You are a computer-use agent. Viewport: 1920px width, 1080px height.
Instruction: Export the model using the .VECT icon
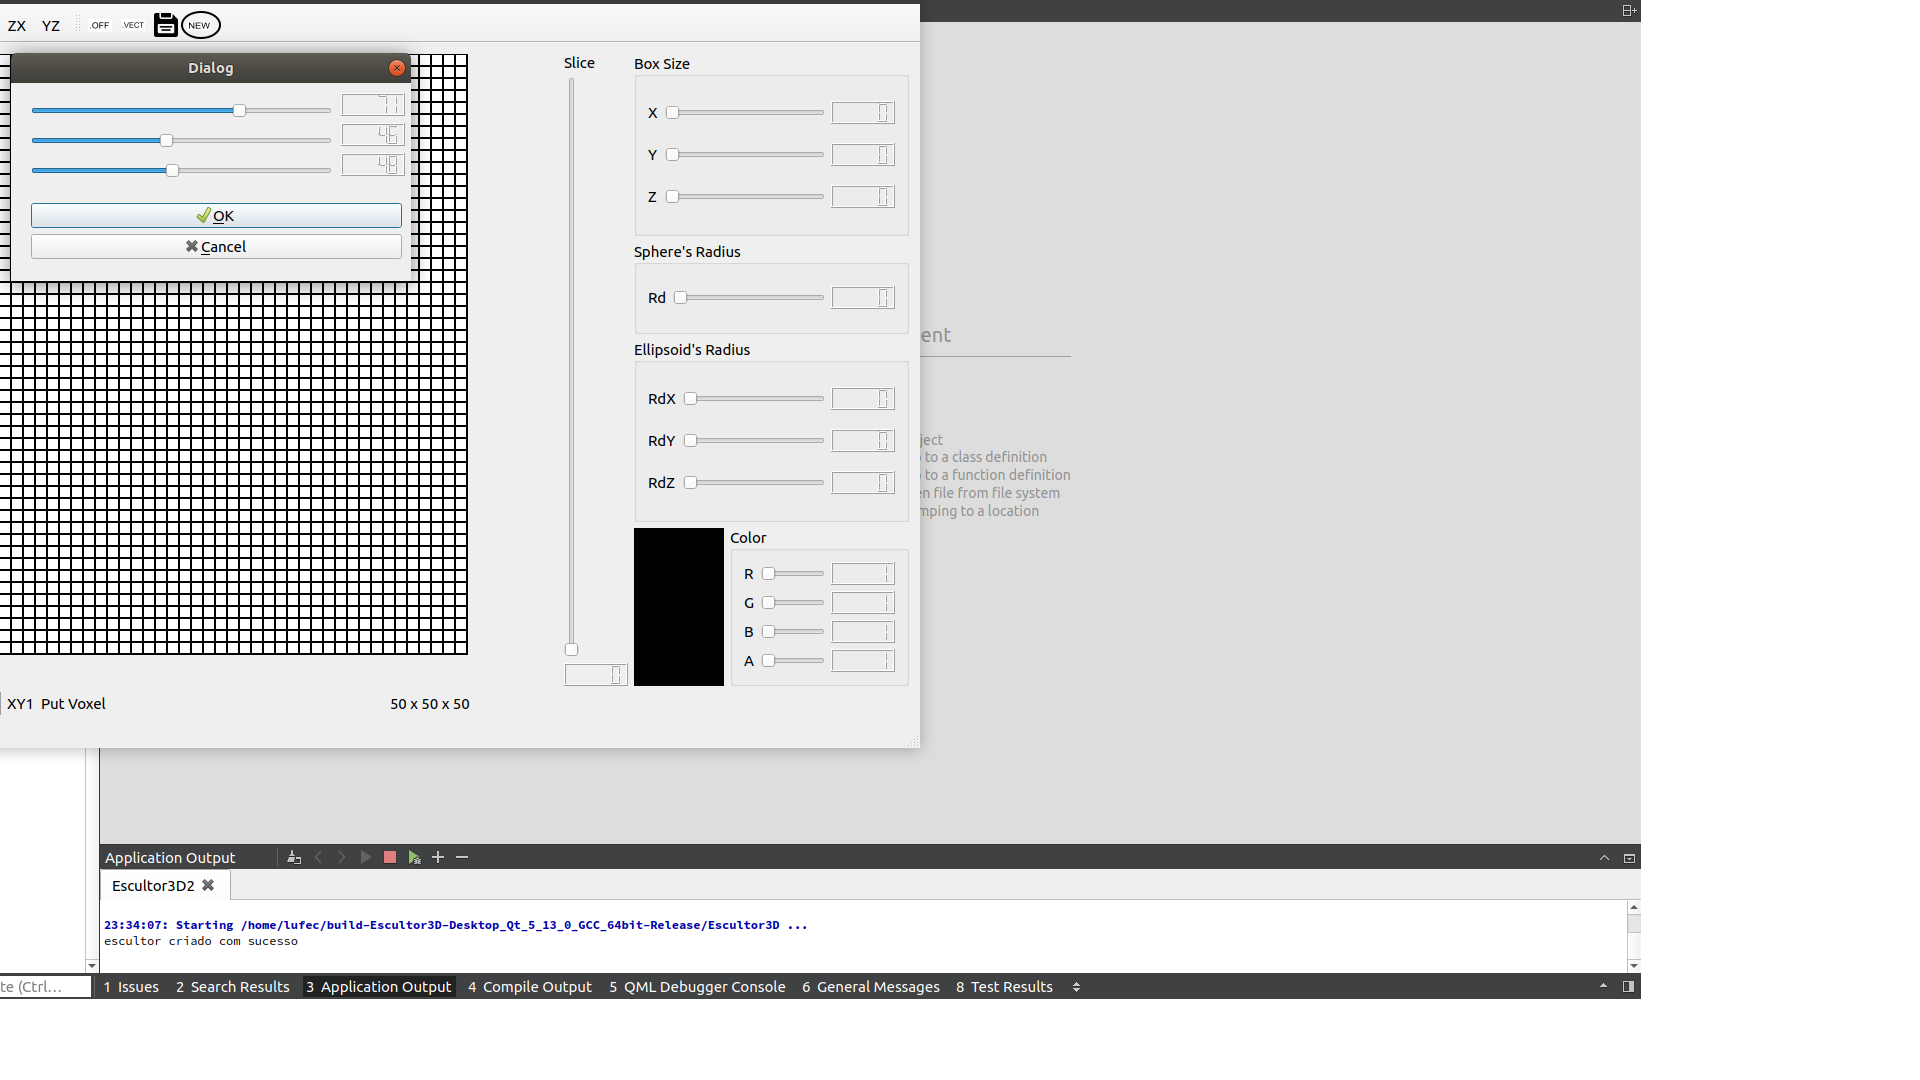(x=132, y=25)
